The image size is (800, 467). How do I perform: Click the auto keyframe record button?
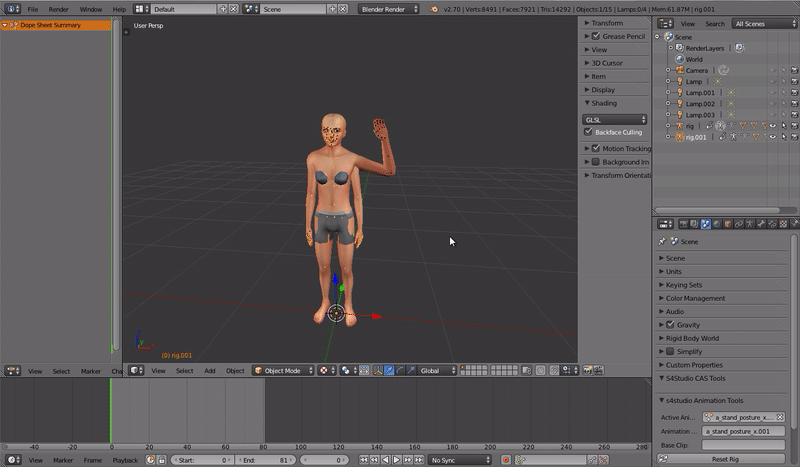[506, 460]
